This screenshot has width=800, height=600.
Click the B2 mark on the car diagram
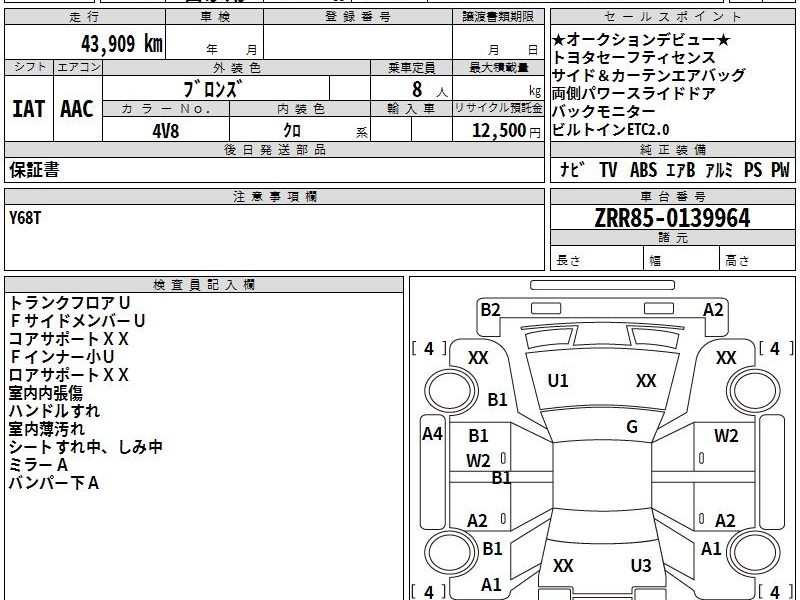point(490,310)
